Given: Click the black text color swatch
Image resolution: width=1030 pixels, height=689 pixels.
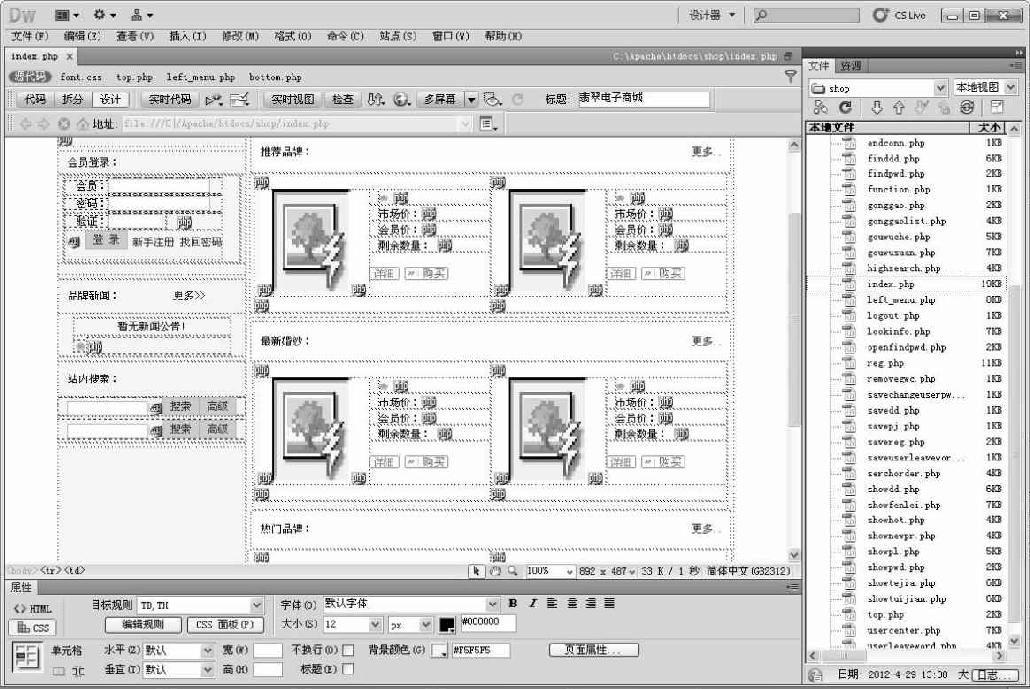Looking at the screenshot, I should 447,625.
